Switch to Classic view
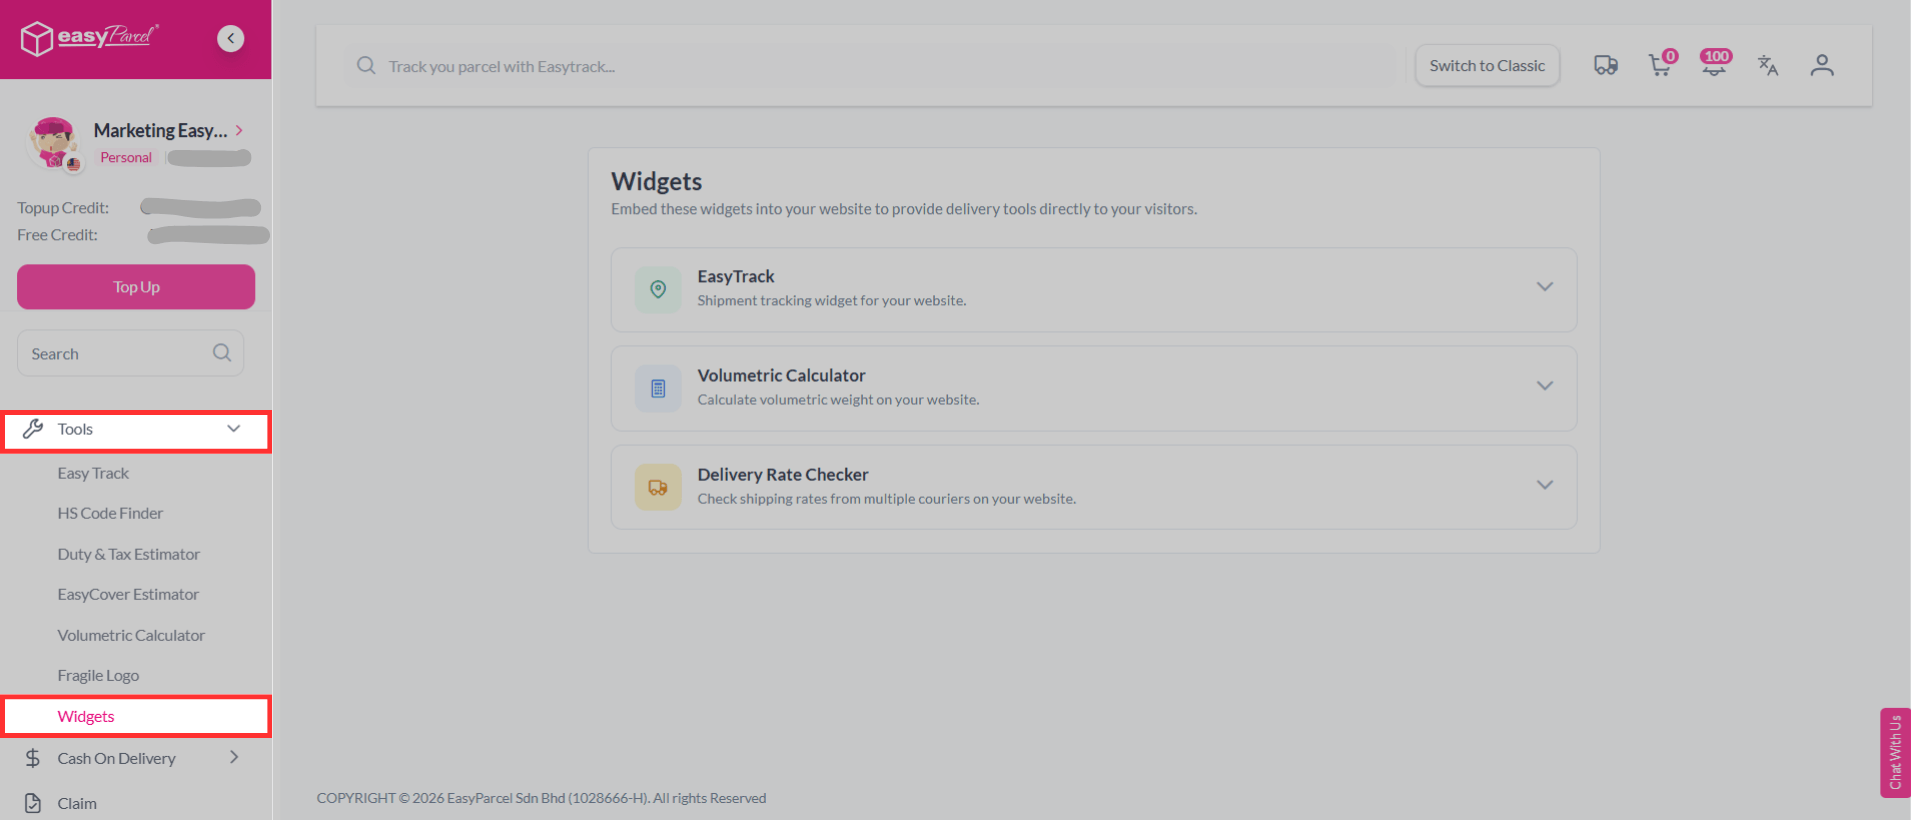Image resolution: width=1911 pixels, height=820 pixels. click(x=1486, y=65)
